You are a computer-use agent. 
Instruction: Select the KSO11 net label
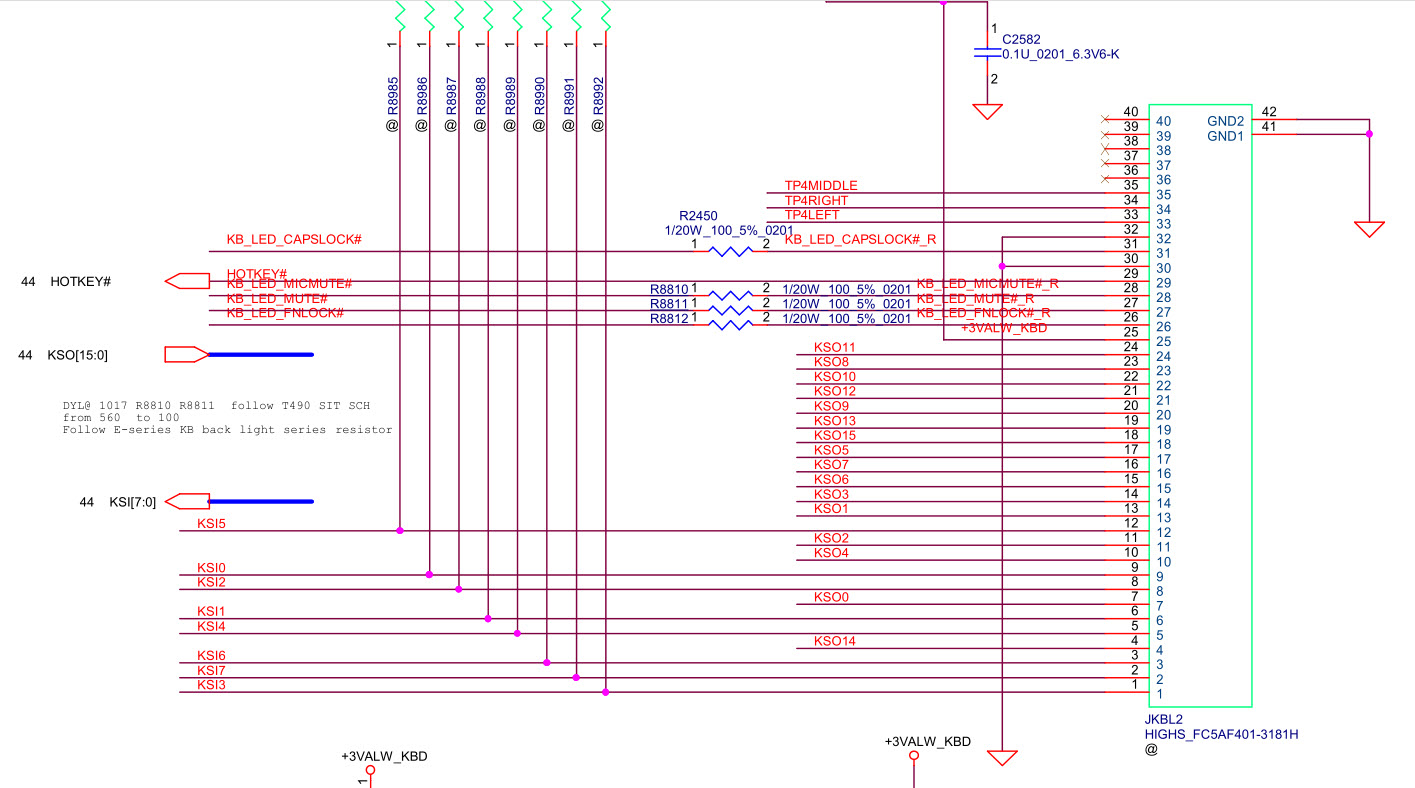click(835, 347)
